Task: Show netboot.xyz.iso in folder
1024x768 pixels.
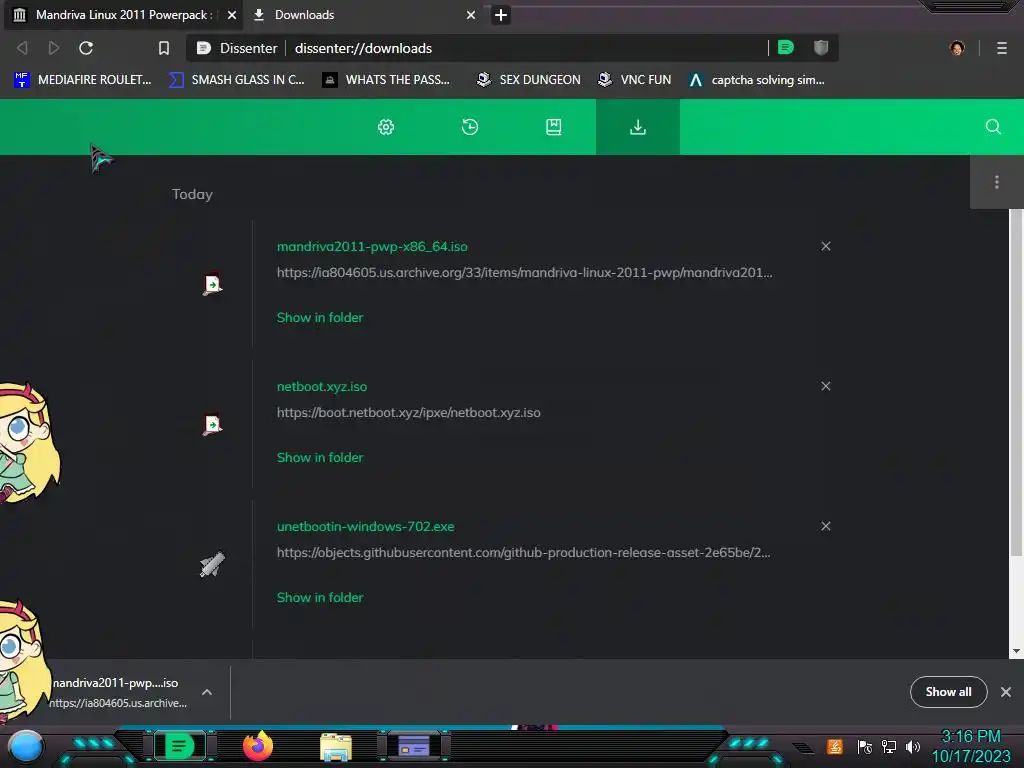Action: (x=319, y=457)
